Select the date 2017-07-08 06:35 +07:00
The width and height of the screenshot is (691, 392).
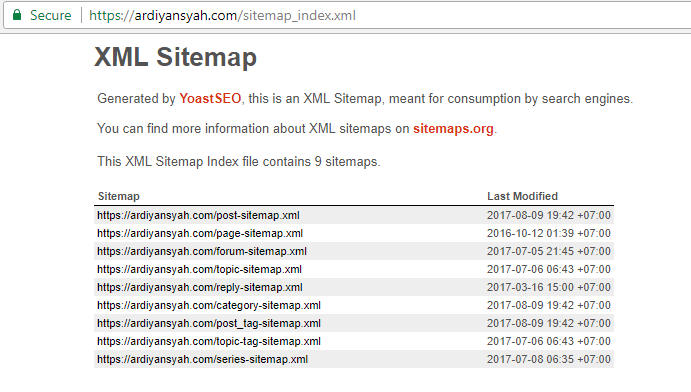click(549, 359)
